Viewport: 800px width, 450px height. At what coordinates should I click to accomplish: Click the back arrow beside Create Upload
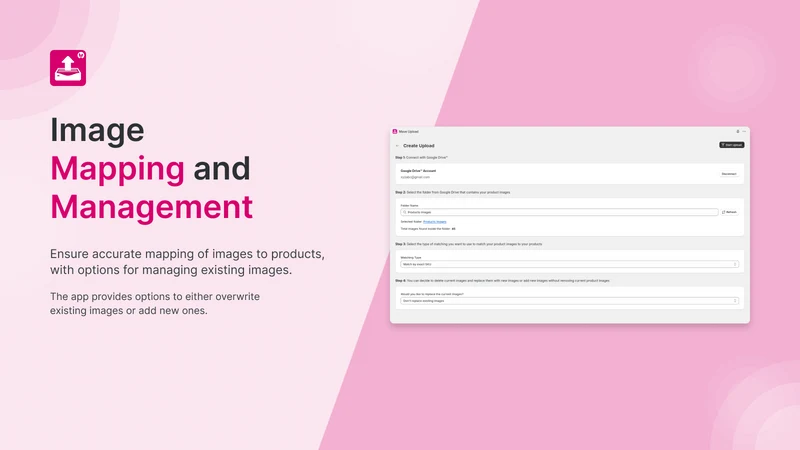[397, 146]
